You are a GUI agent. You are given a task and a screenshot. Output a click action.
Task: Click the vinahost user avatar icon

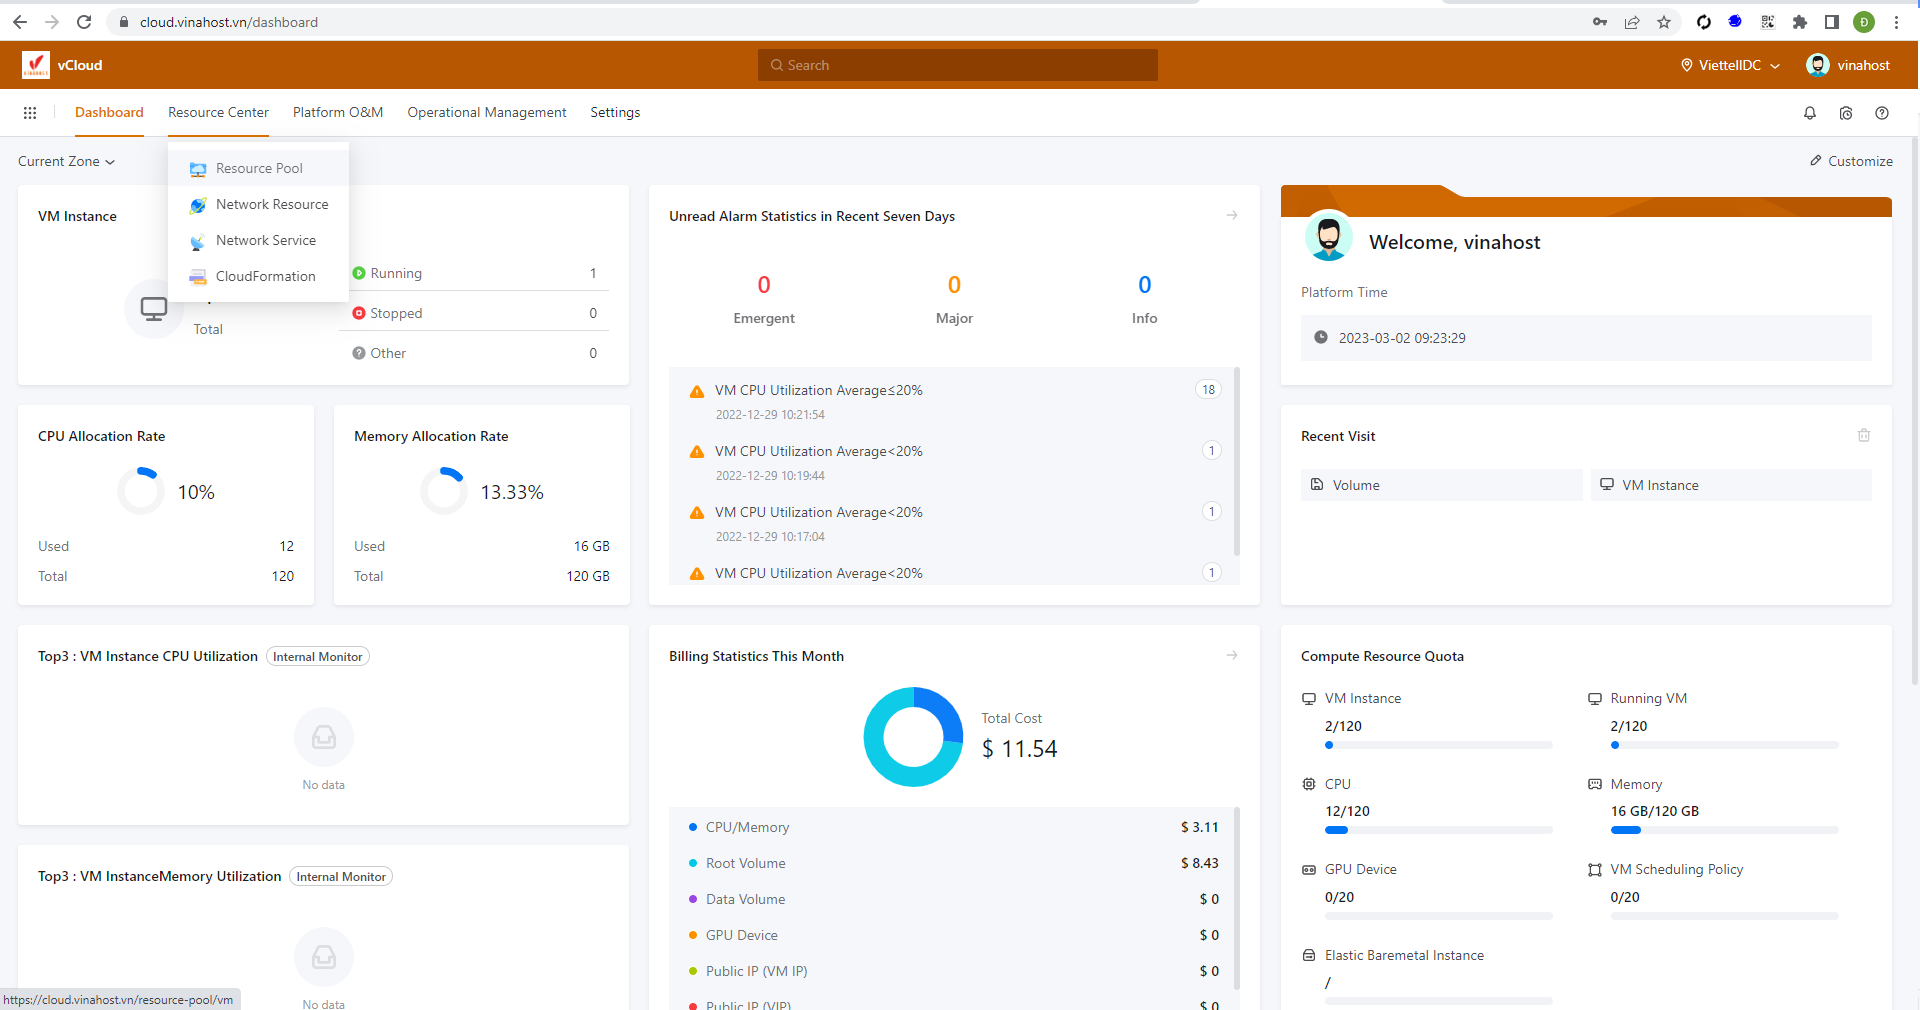click(1817, 65)
